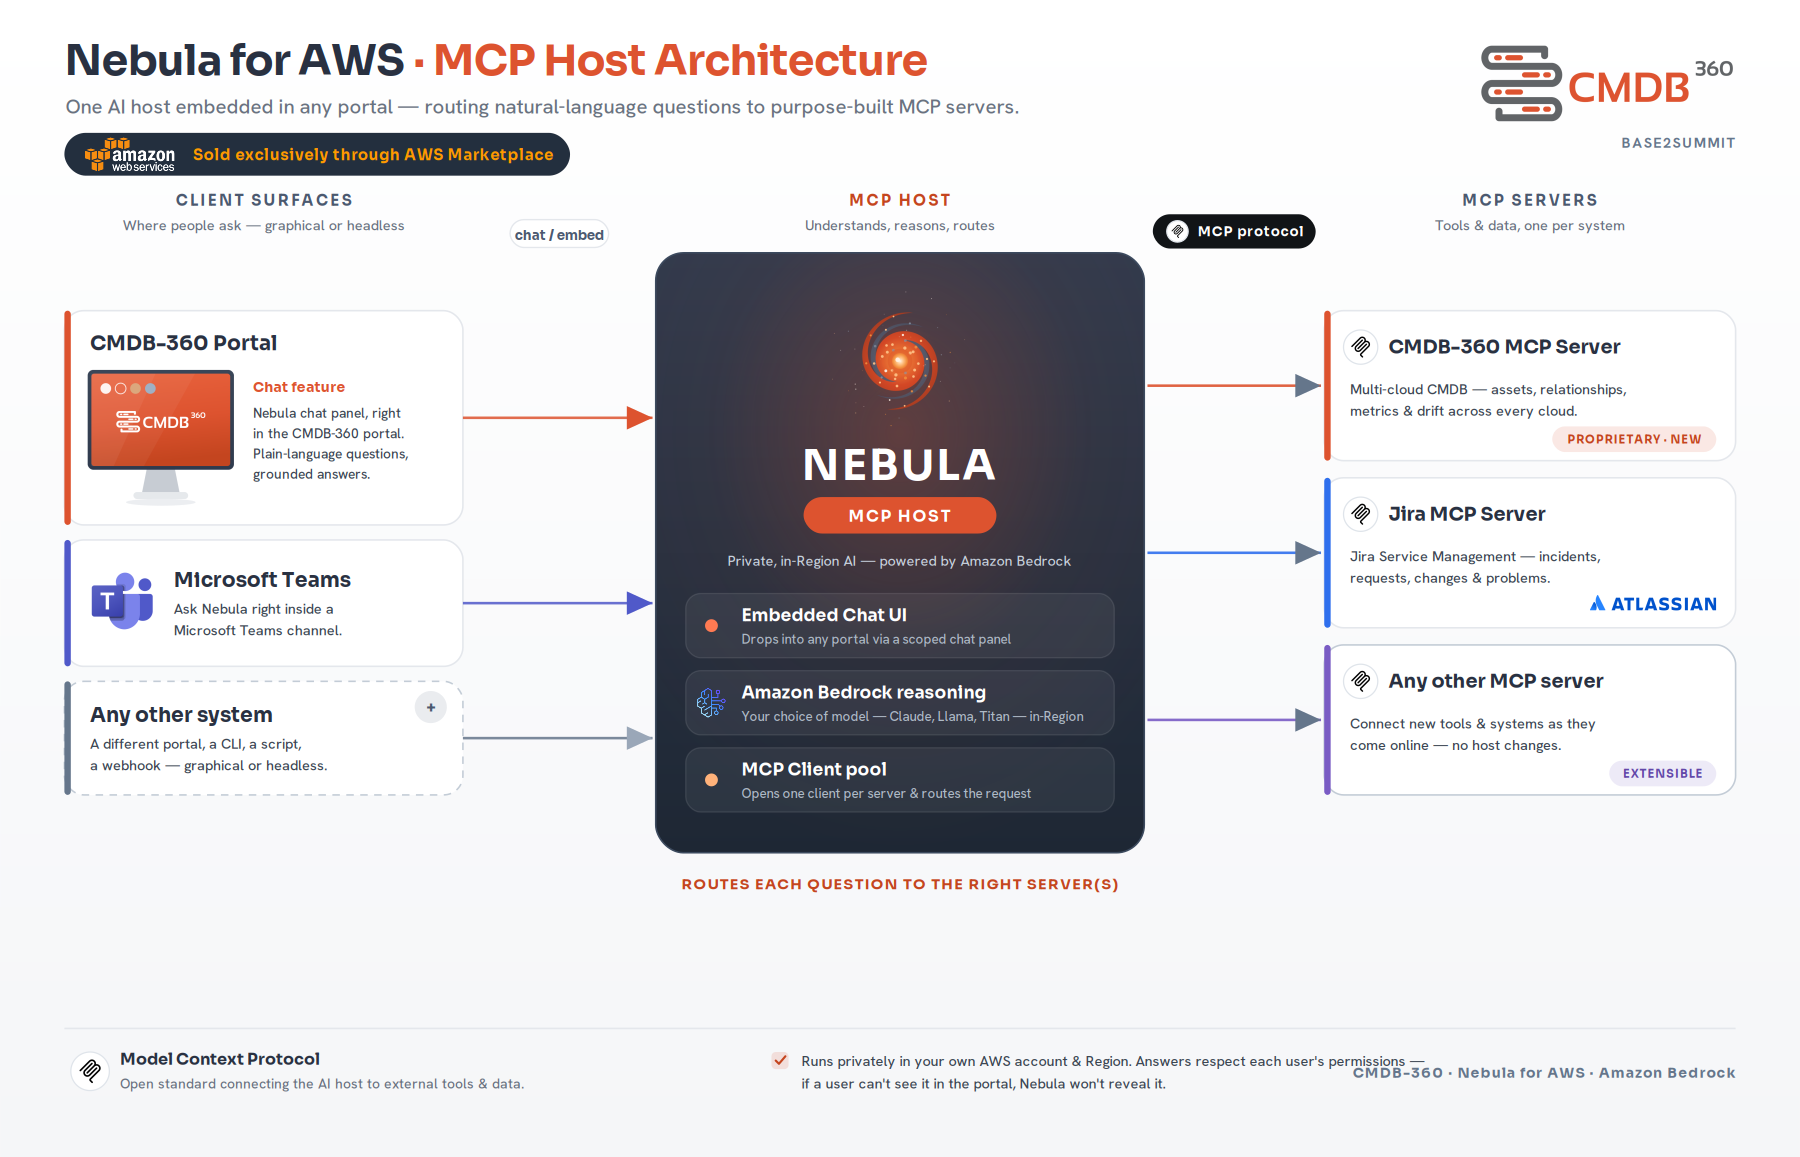This screenshot has width=1800, height=1157.
Task: Click Sold exclusively through AWS Marketplace banner
Action: click(x=317, y=155)
